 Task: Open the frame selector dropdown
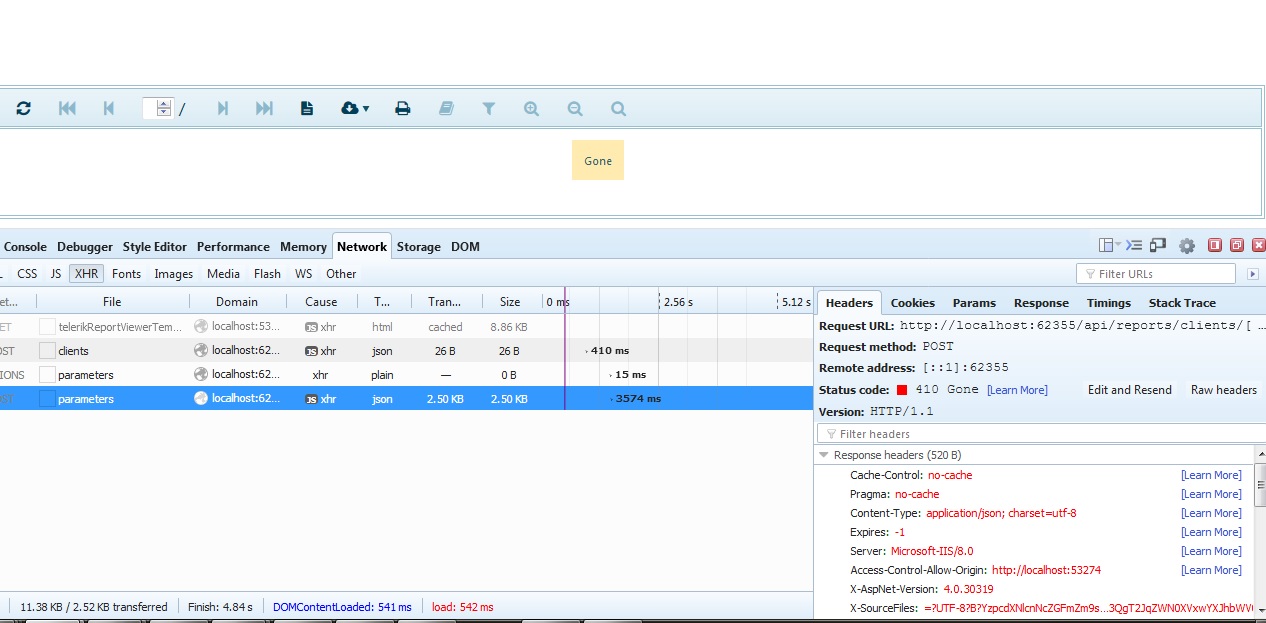(x=1109, y=246)
